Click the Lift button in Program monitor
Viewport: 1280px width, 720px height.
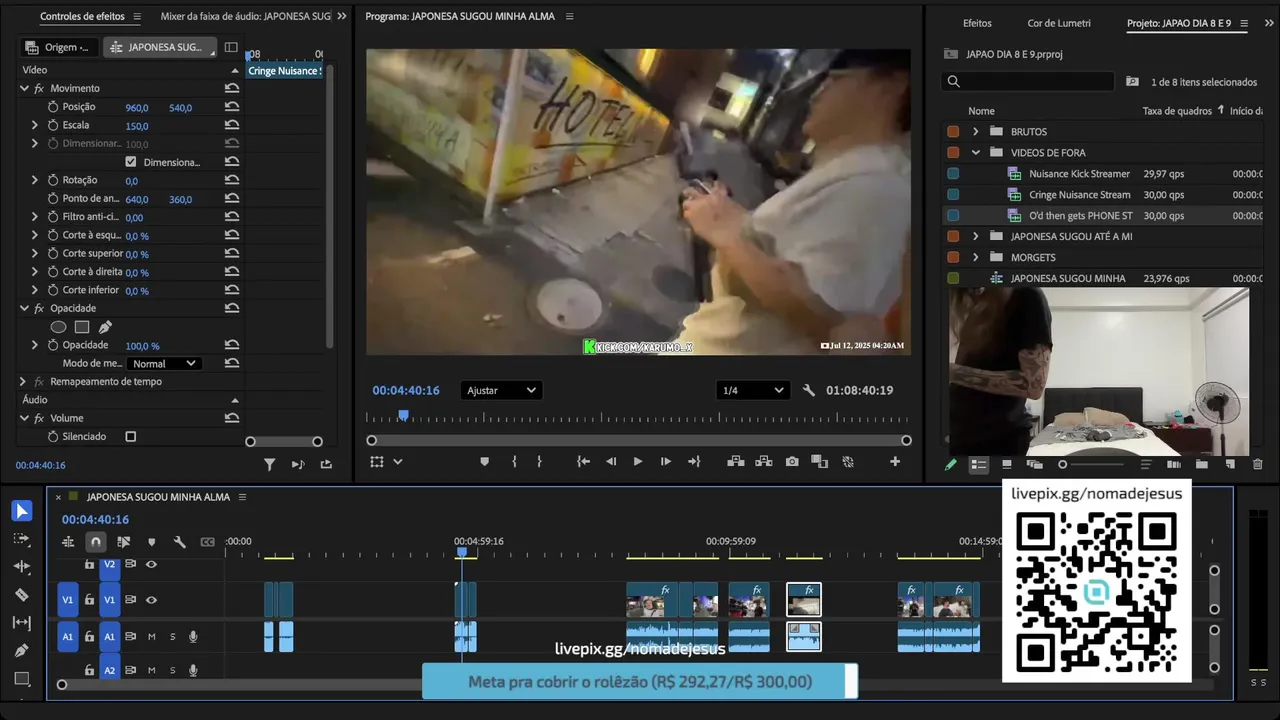[x=736, y=462]
